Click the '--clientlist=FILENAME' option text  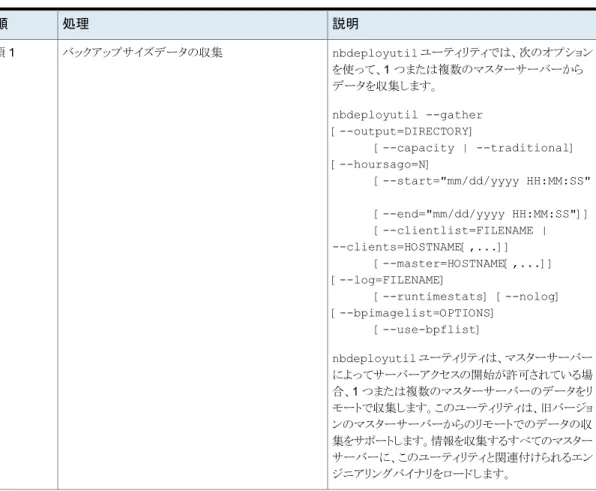458,230
